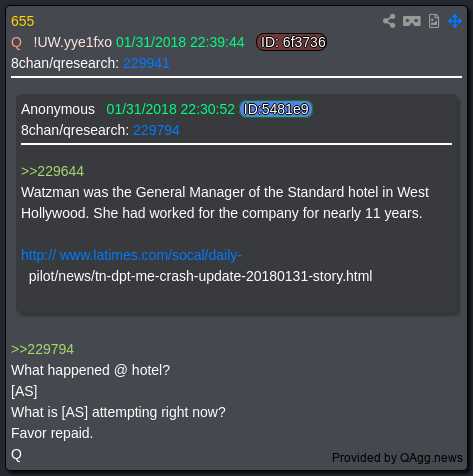The image size is (473, 476).
Task: Click the pilot/news story.html URL text
Action: click(200, 276)
